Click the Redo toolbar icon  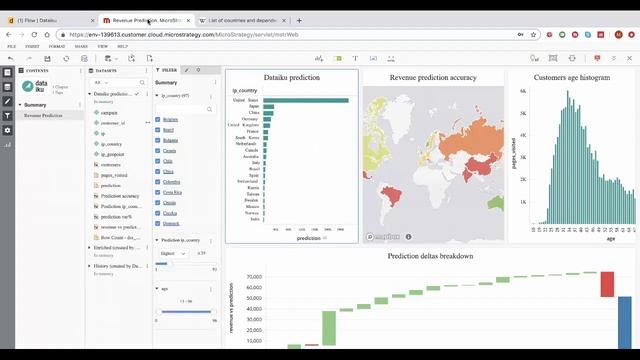(x=29, y=59)
